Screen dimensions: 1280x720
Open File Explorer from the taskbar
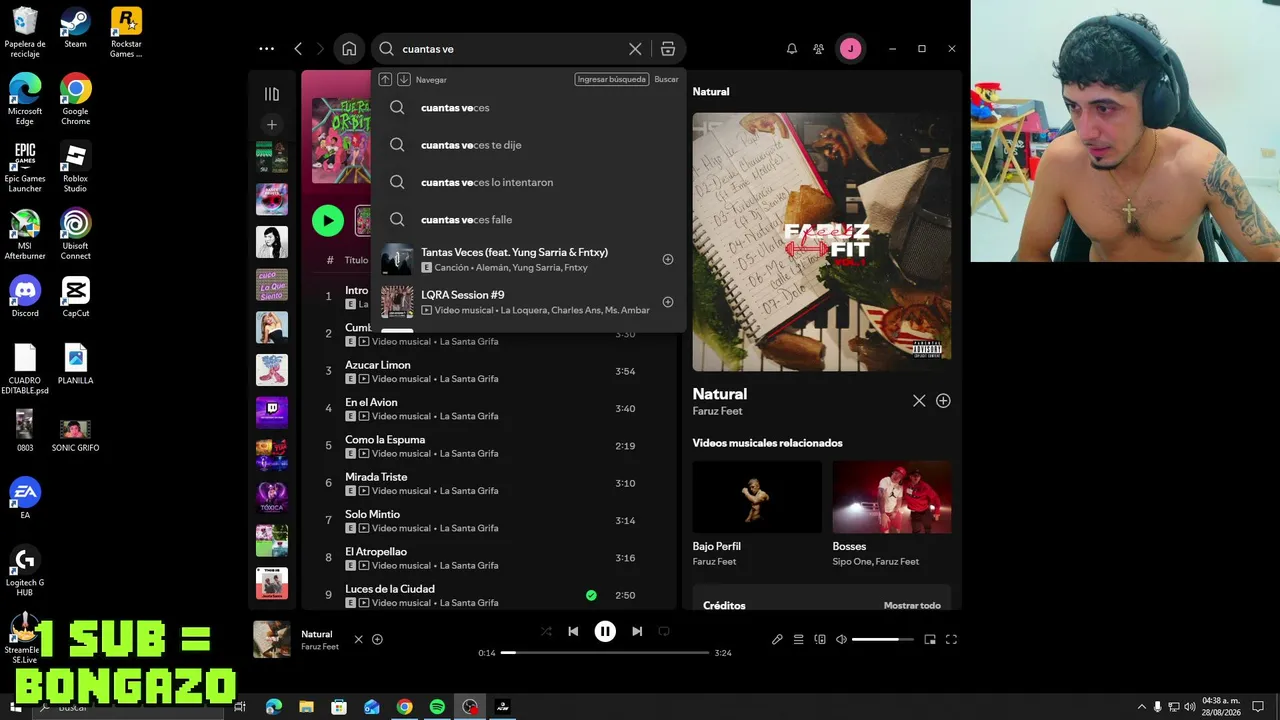point(306,707)
